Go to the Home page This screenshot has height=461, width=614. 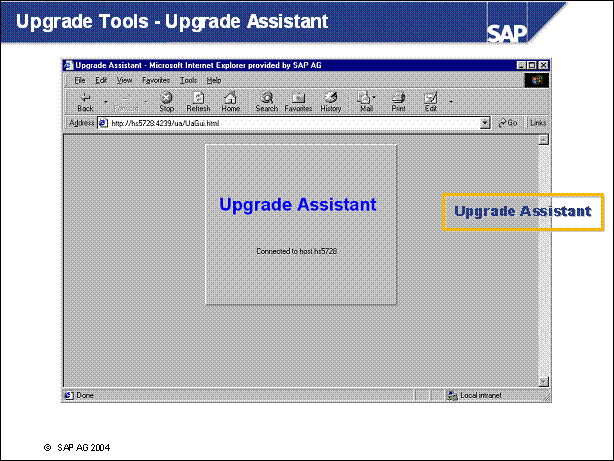click(230, 101)
